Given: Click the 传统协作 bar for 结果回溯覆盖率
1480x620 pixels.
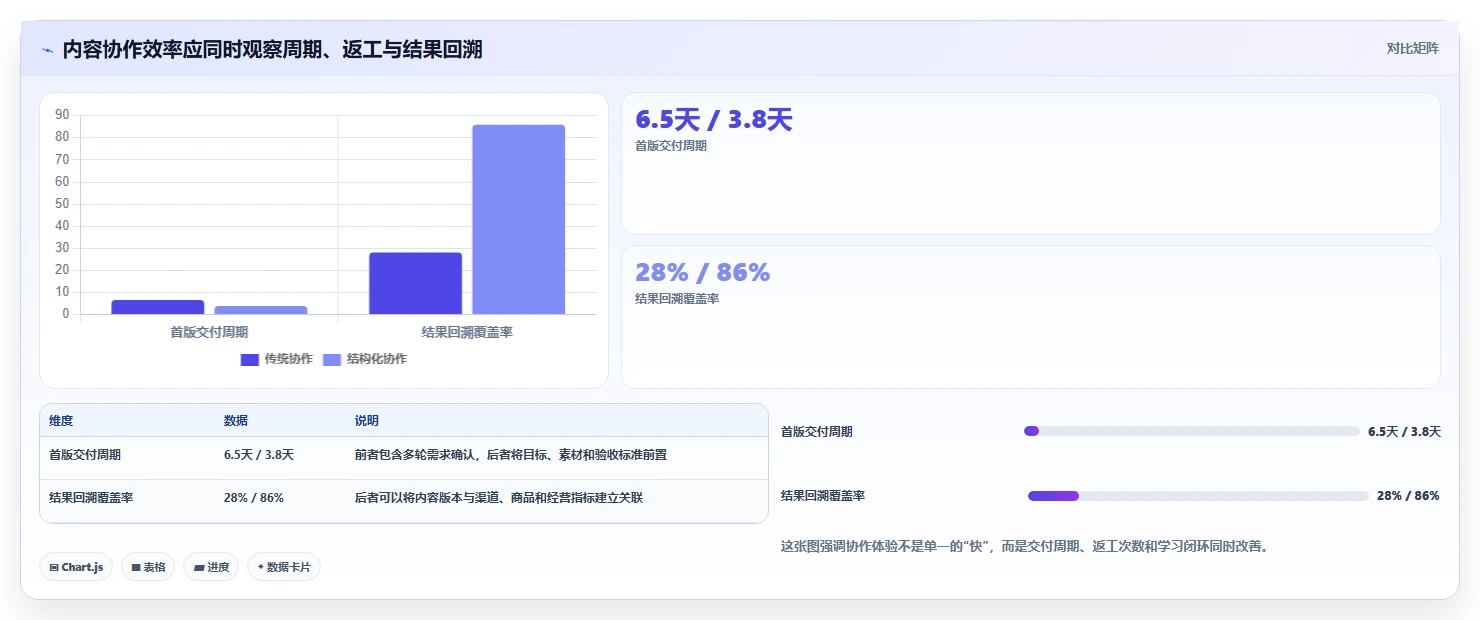Looking at the screenshot, I should (415, 283).
